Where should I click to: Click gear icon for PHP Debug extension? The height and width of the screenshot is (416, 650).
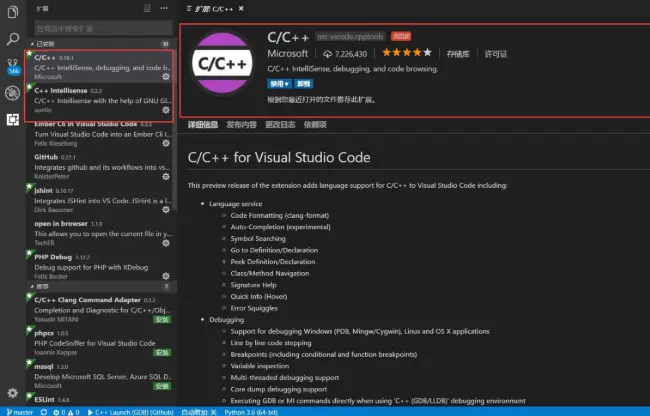[166, 276]
